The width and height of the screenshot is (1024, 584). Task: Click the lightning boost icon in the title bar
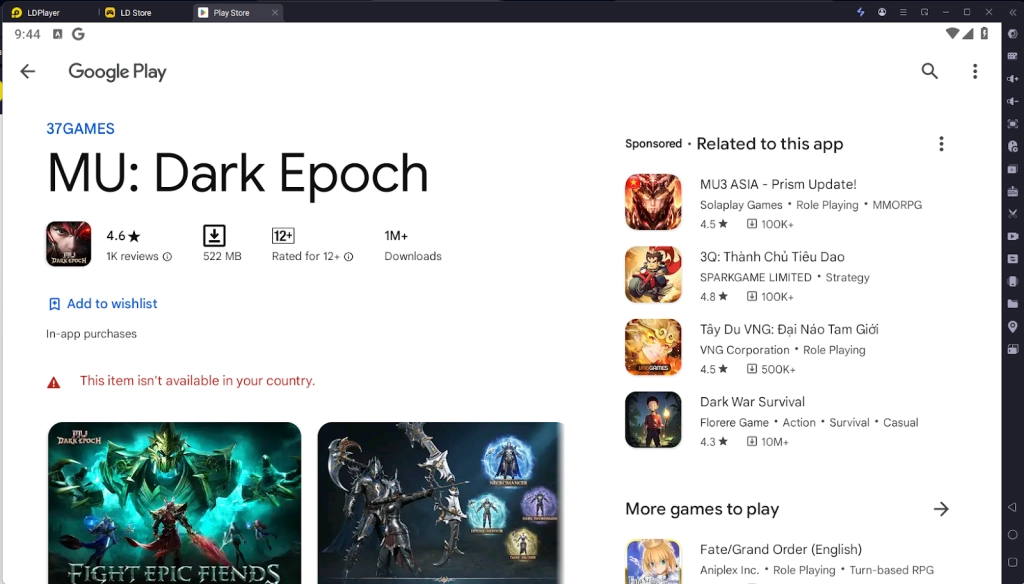(861, 12)
